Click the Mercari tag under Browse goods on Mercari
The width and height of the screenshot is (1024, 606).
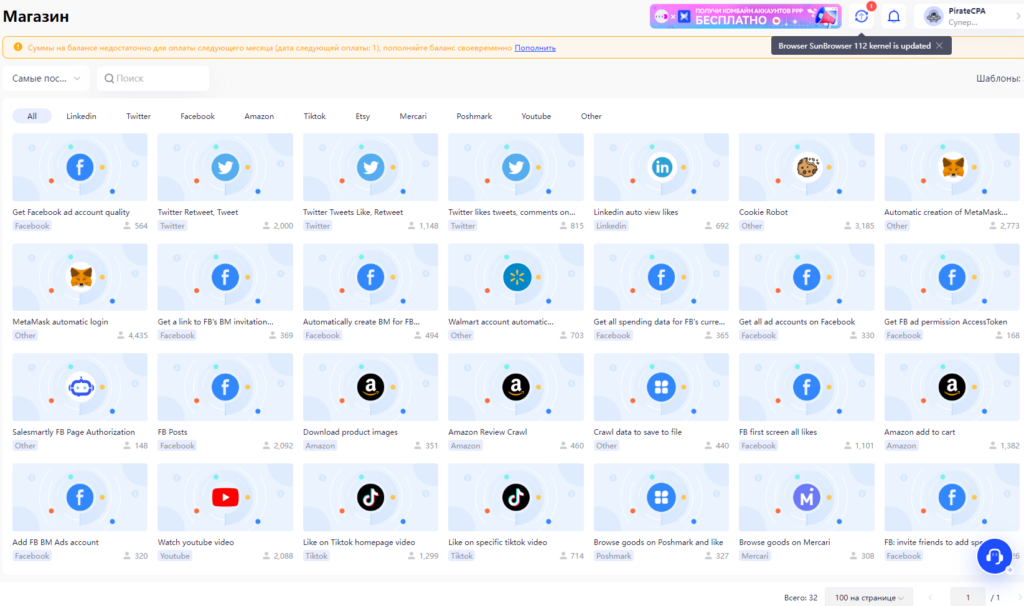tap(755, 556)
